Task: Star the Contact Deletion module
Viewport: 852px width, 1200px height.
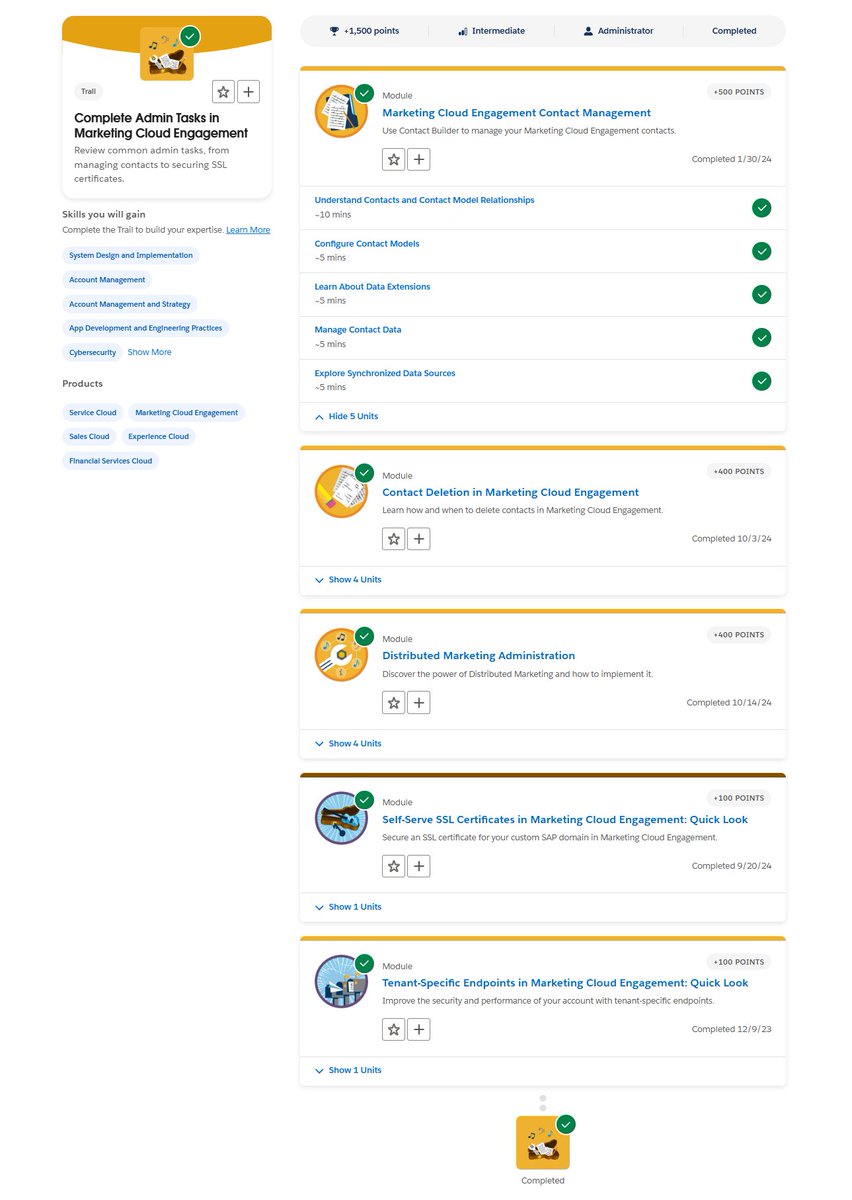Action: [394, 539]
